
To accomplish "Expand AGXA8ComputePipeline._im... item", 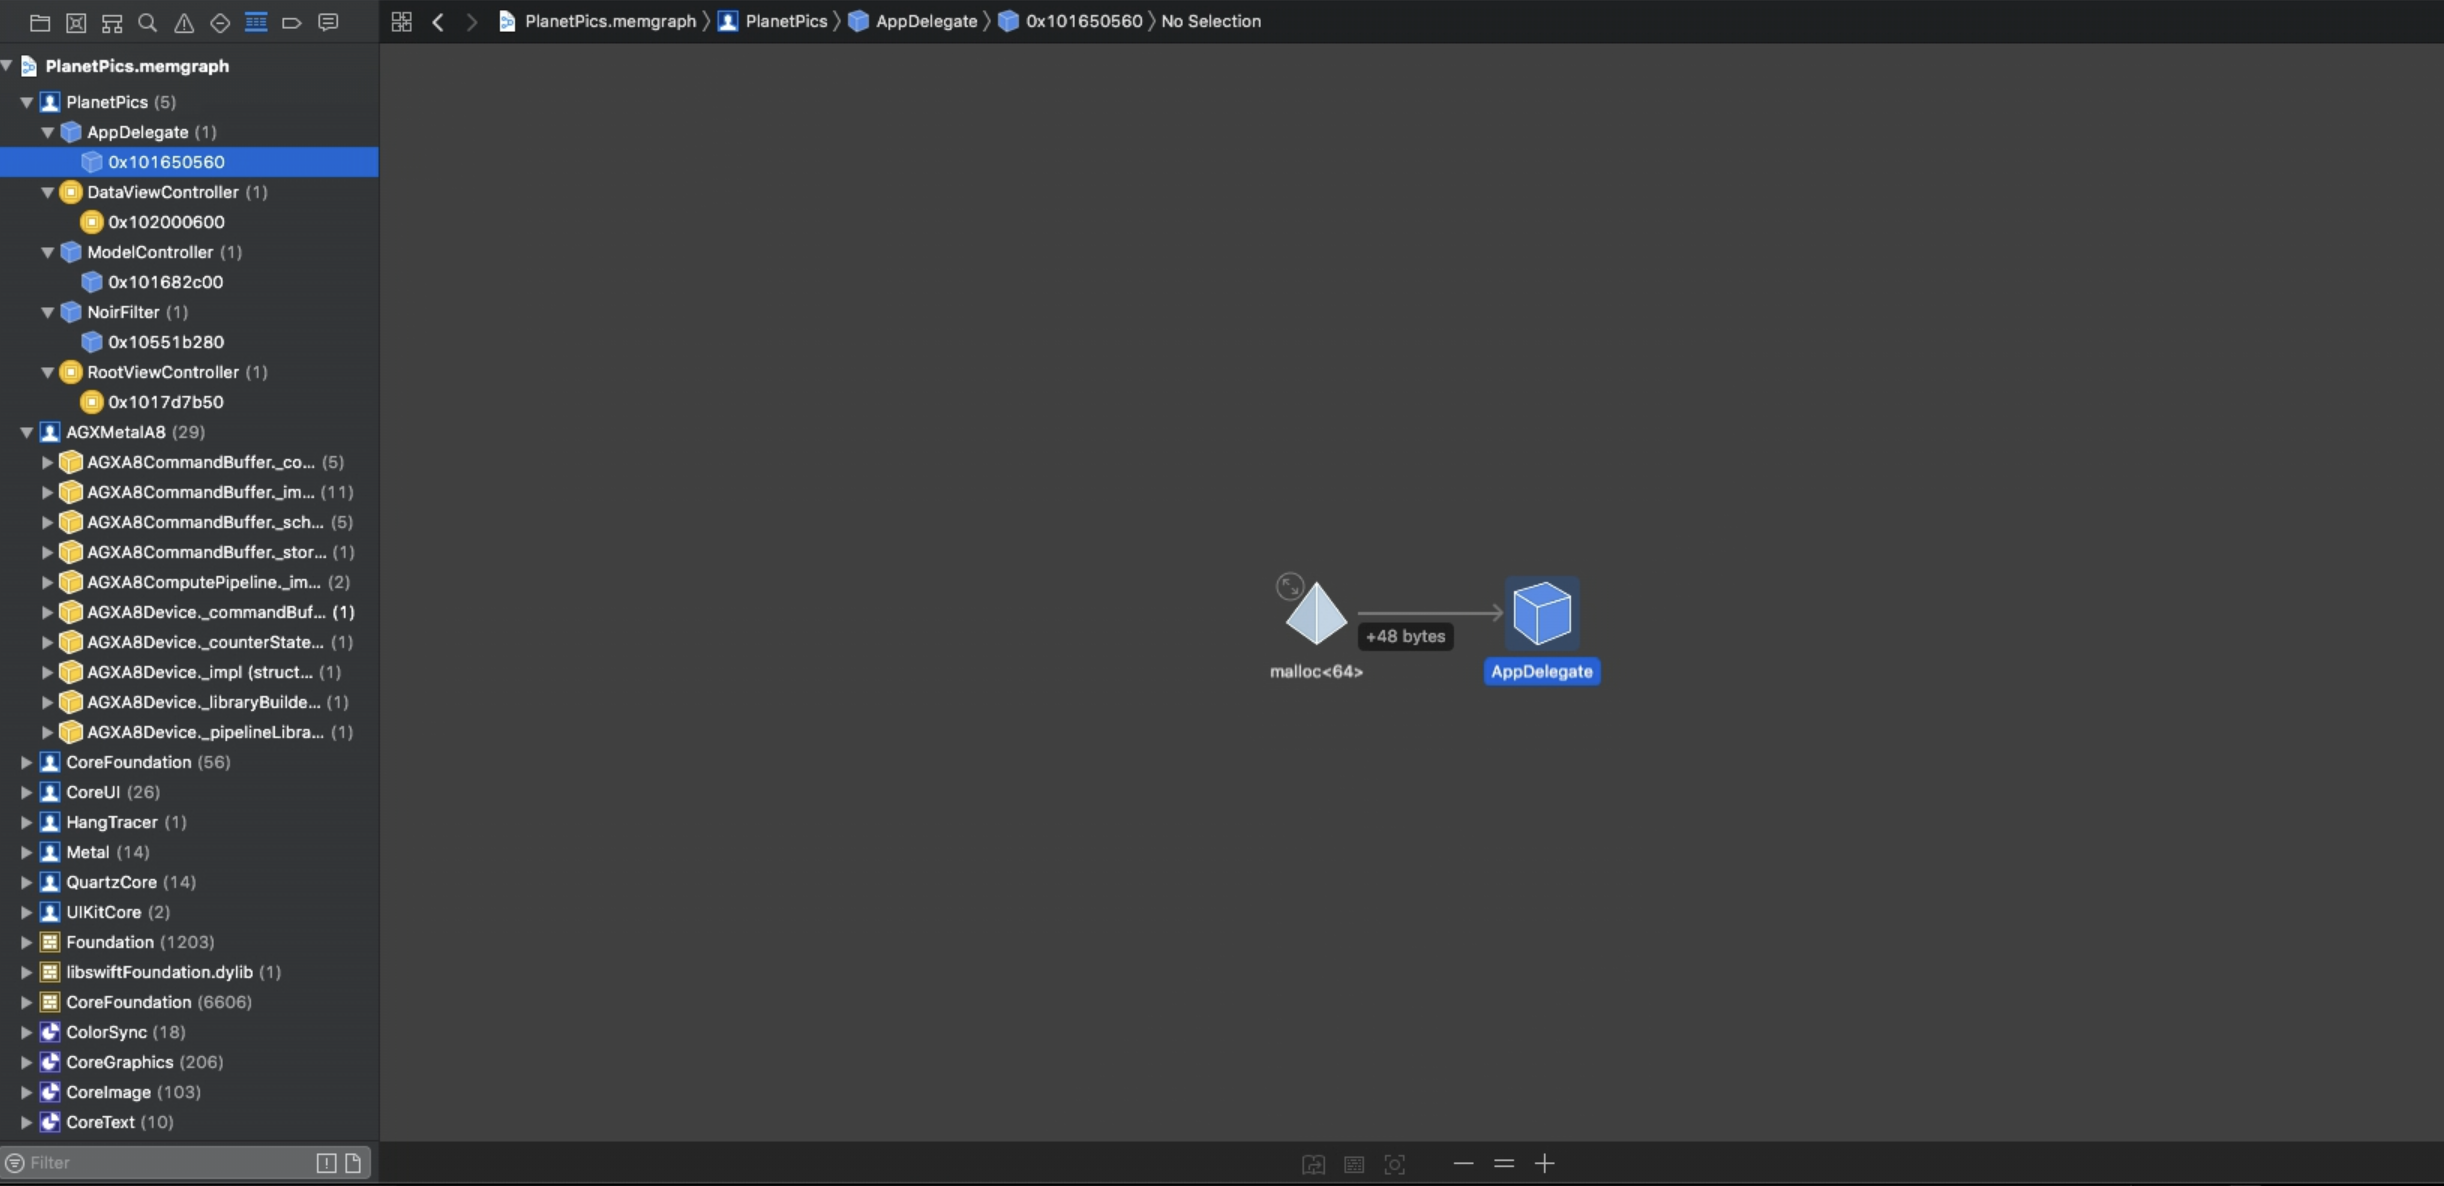I will pos(47,582).
